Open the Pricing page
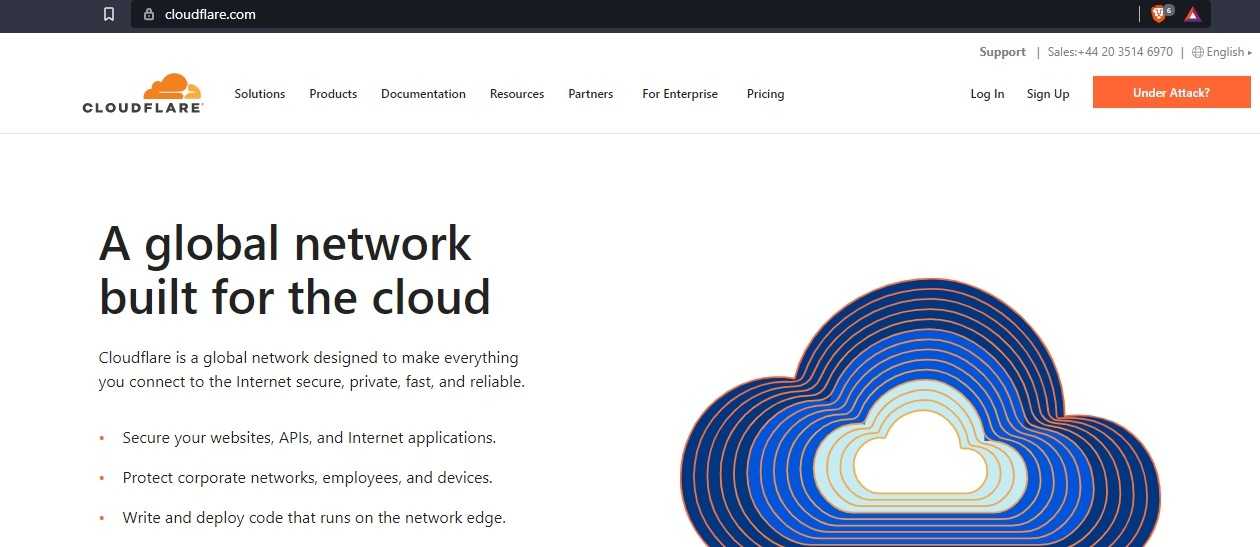 point(765,94)
